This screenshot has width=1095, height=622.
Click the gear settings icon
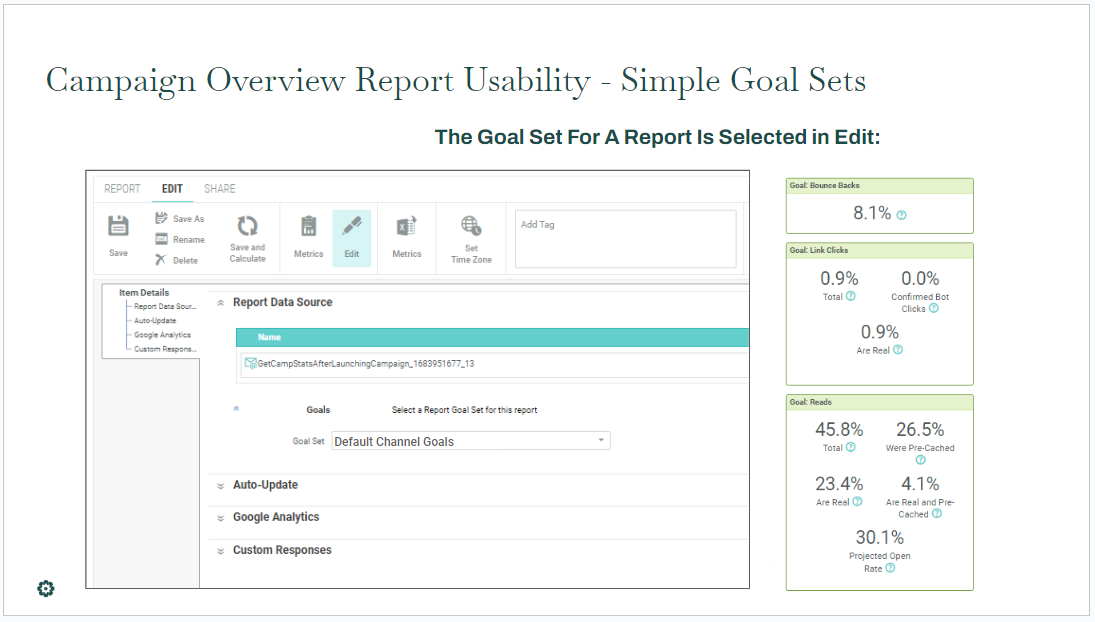pyautogui.click(x=45, y=588)
